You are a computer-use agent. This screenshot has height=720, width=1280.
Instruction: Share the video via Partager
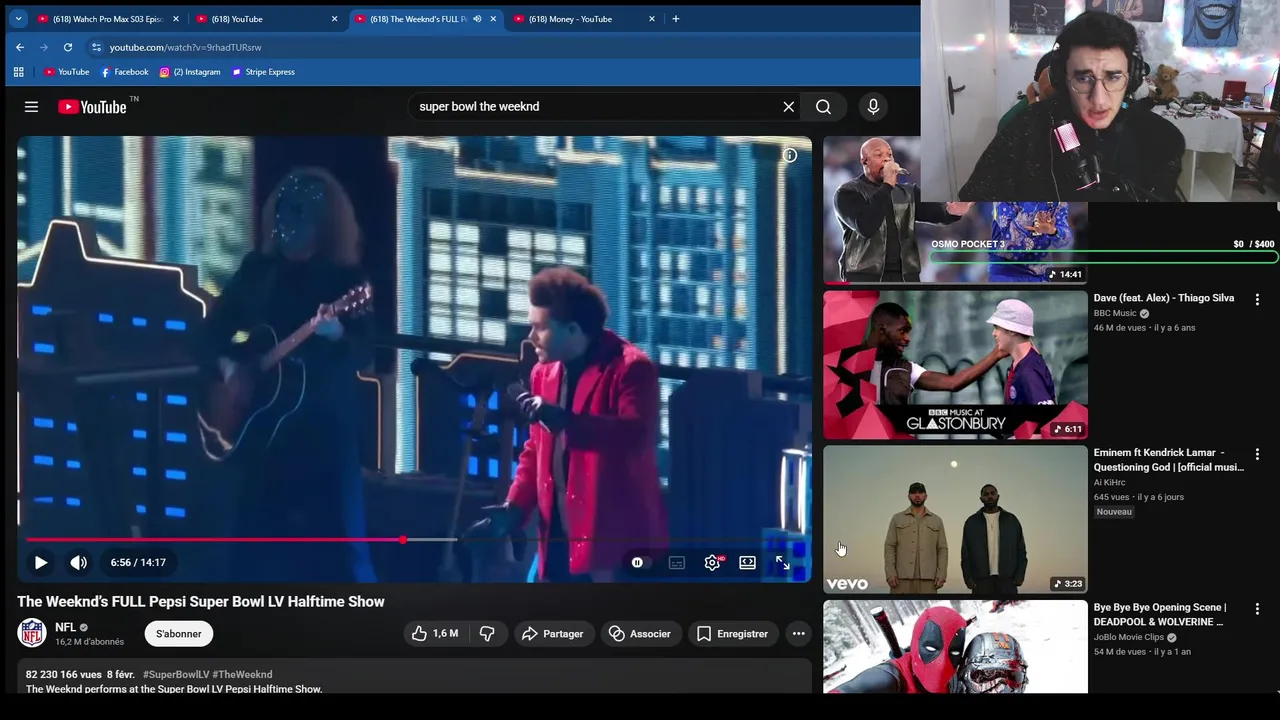(552, 634)
